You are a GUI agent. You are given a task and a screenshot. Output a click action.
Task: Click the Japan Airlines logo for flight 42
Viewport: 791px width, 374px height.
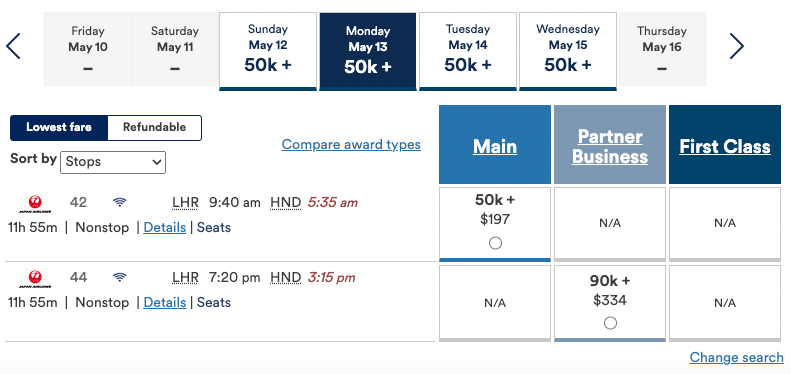(35, 204)
